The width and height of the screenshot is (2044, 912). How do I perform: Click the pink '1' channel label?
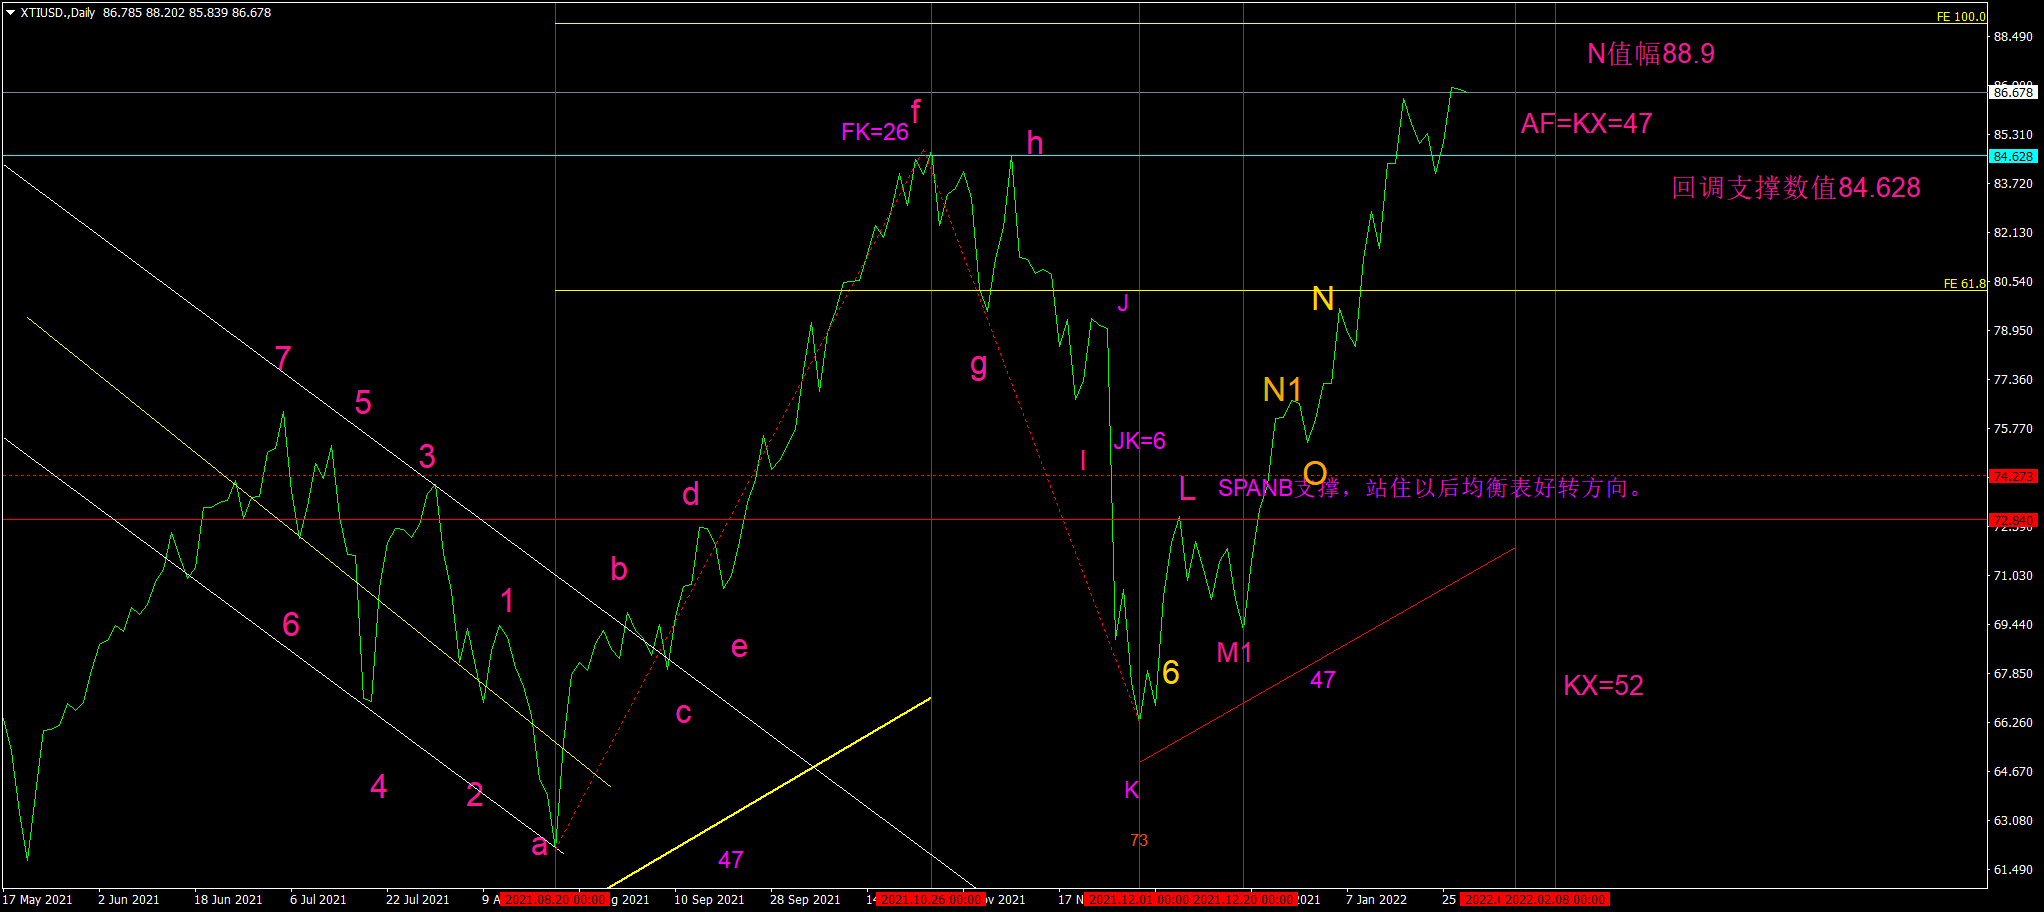(x=507, y=601)
